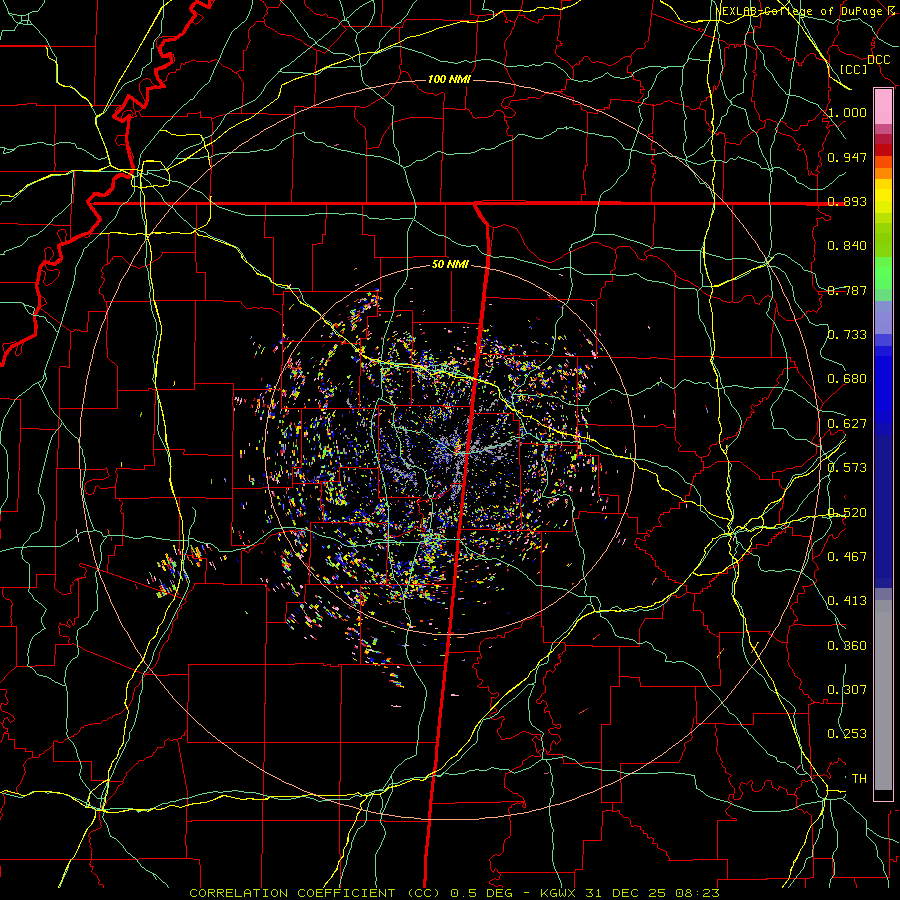This screenshot has height=900, width=900.
Task: Select the 0.947 legend value
Action: tap(847, 157)
